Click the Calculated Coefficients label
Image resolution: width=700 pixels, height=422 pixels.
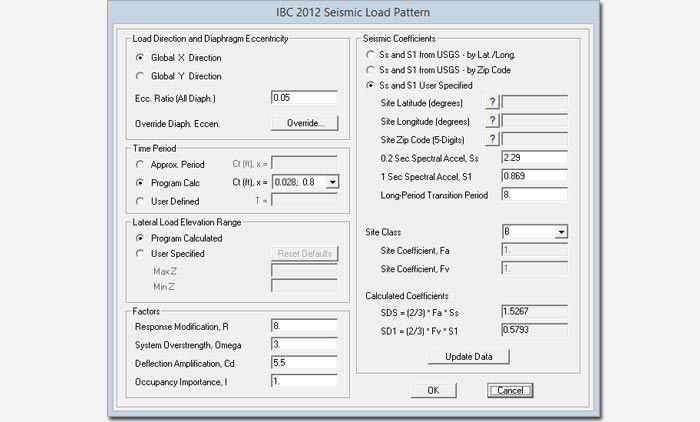(407, 296)
